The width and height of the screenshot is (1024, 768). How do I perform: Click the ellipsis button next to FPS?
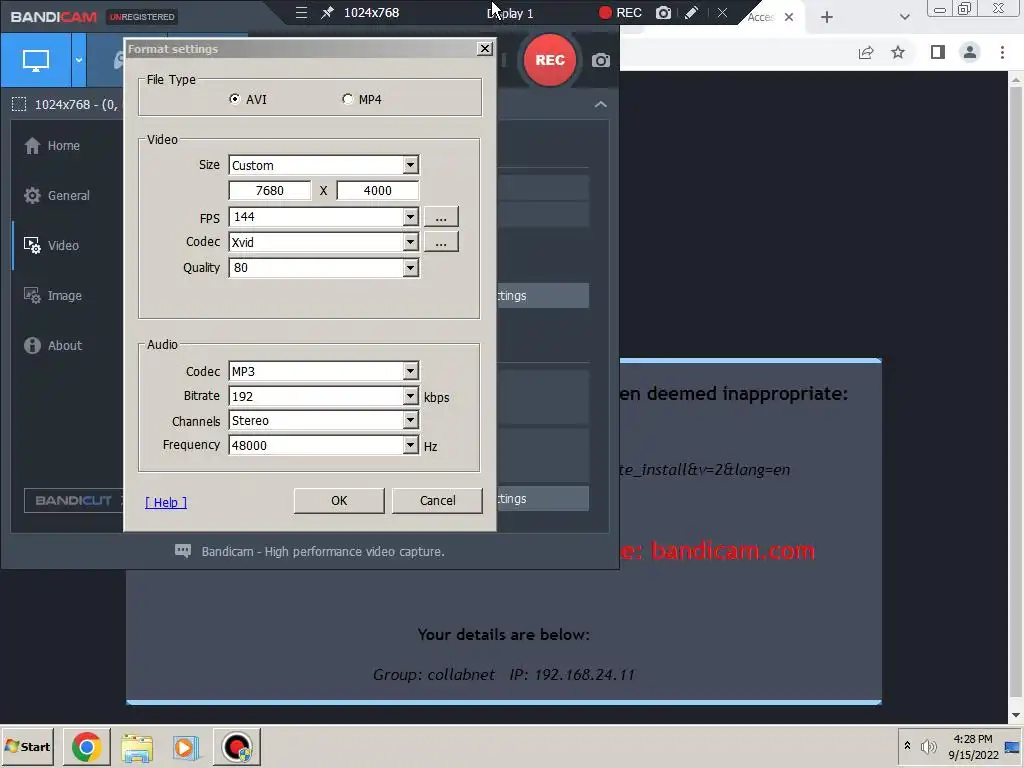[x=441, y=217]
